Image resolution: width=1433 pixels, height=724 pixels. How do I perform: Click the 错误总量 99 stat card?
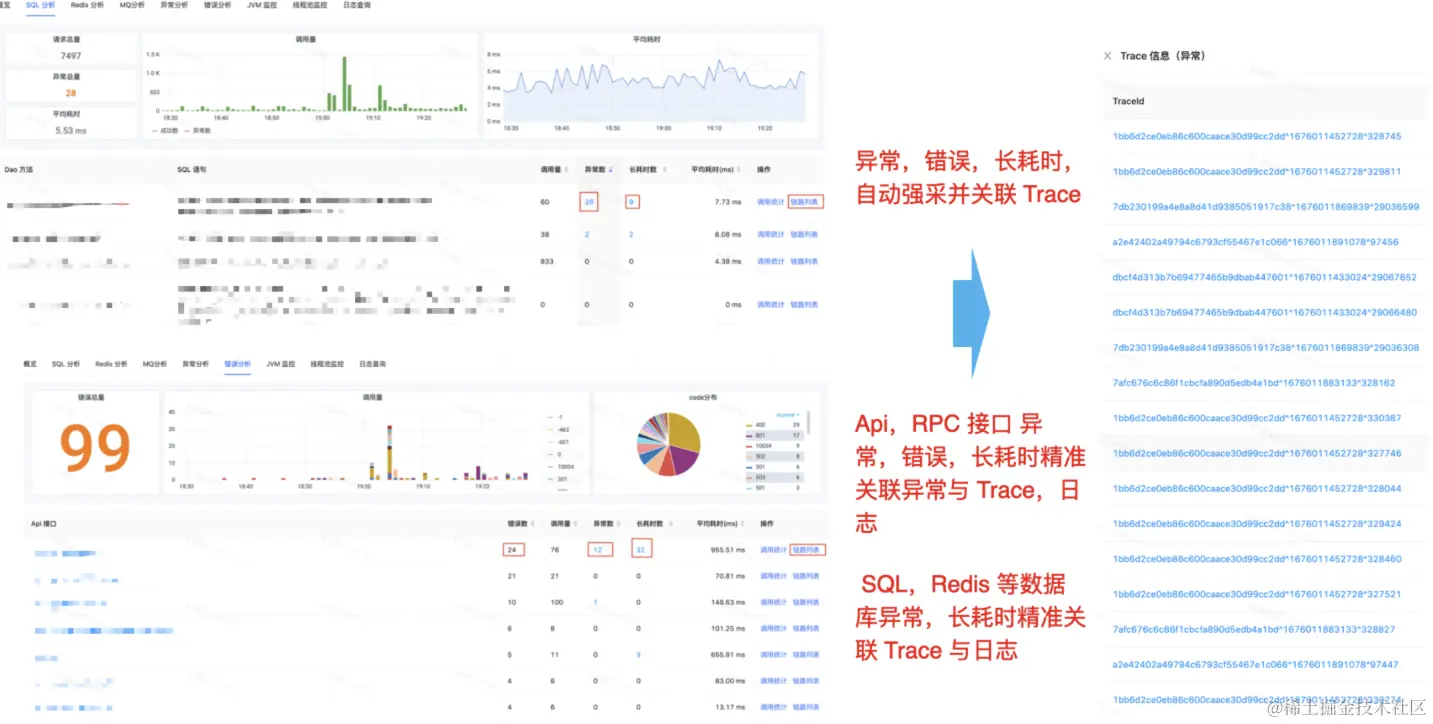click(x=95, y=443)
